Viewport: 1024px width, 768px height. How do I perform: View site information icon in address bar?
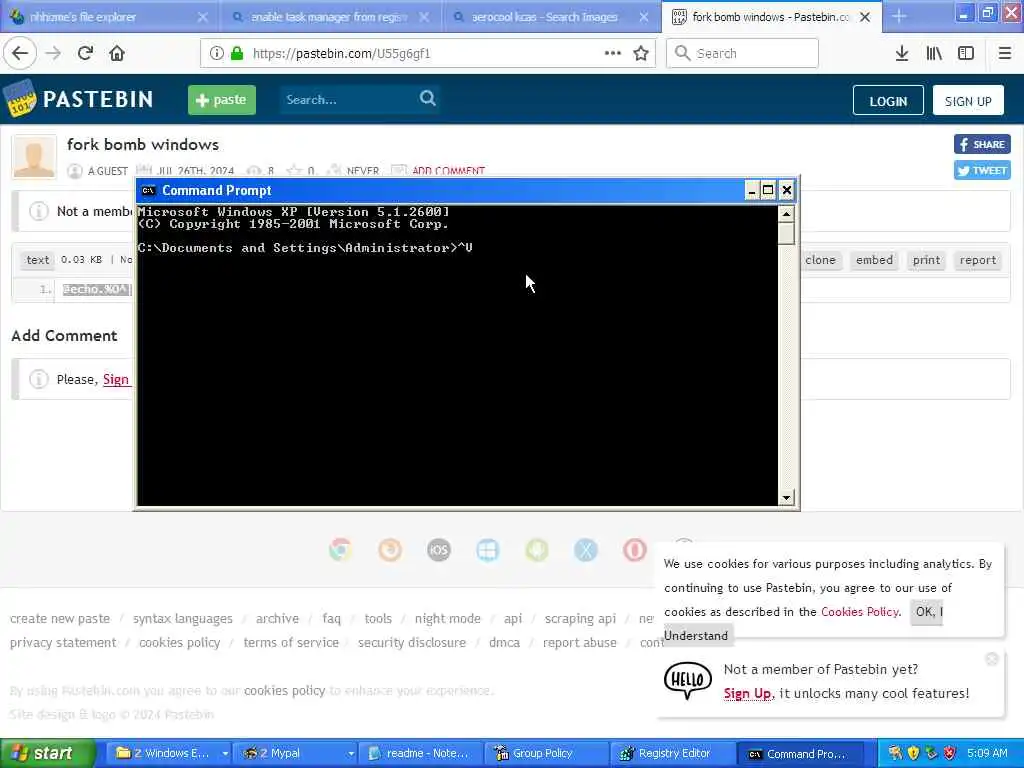(216, 54)
